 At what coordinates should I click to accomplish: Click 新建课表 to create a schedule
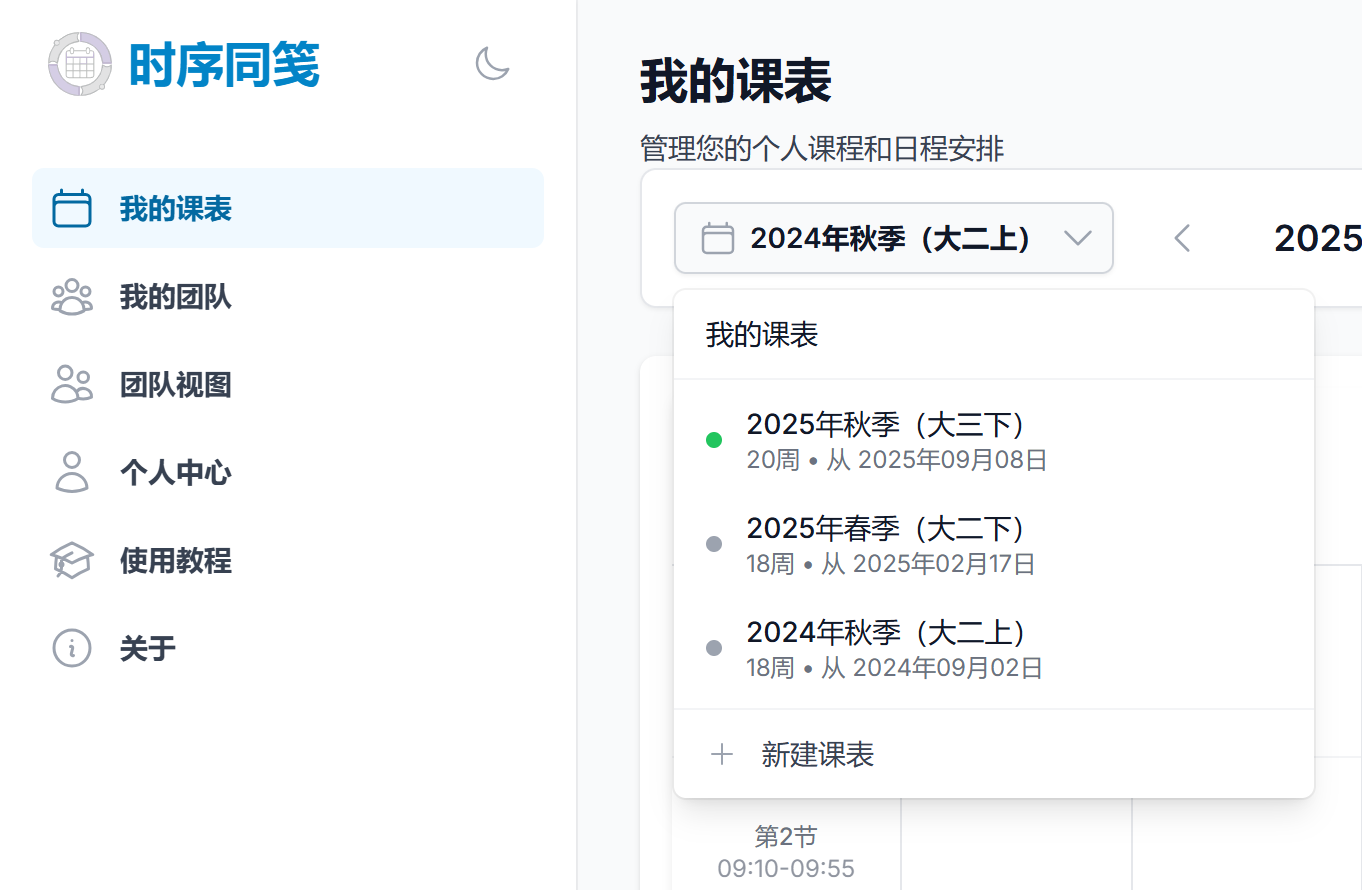pos(817,754)
